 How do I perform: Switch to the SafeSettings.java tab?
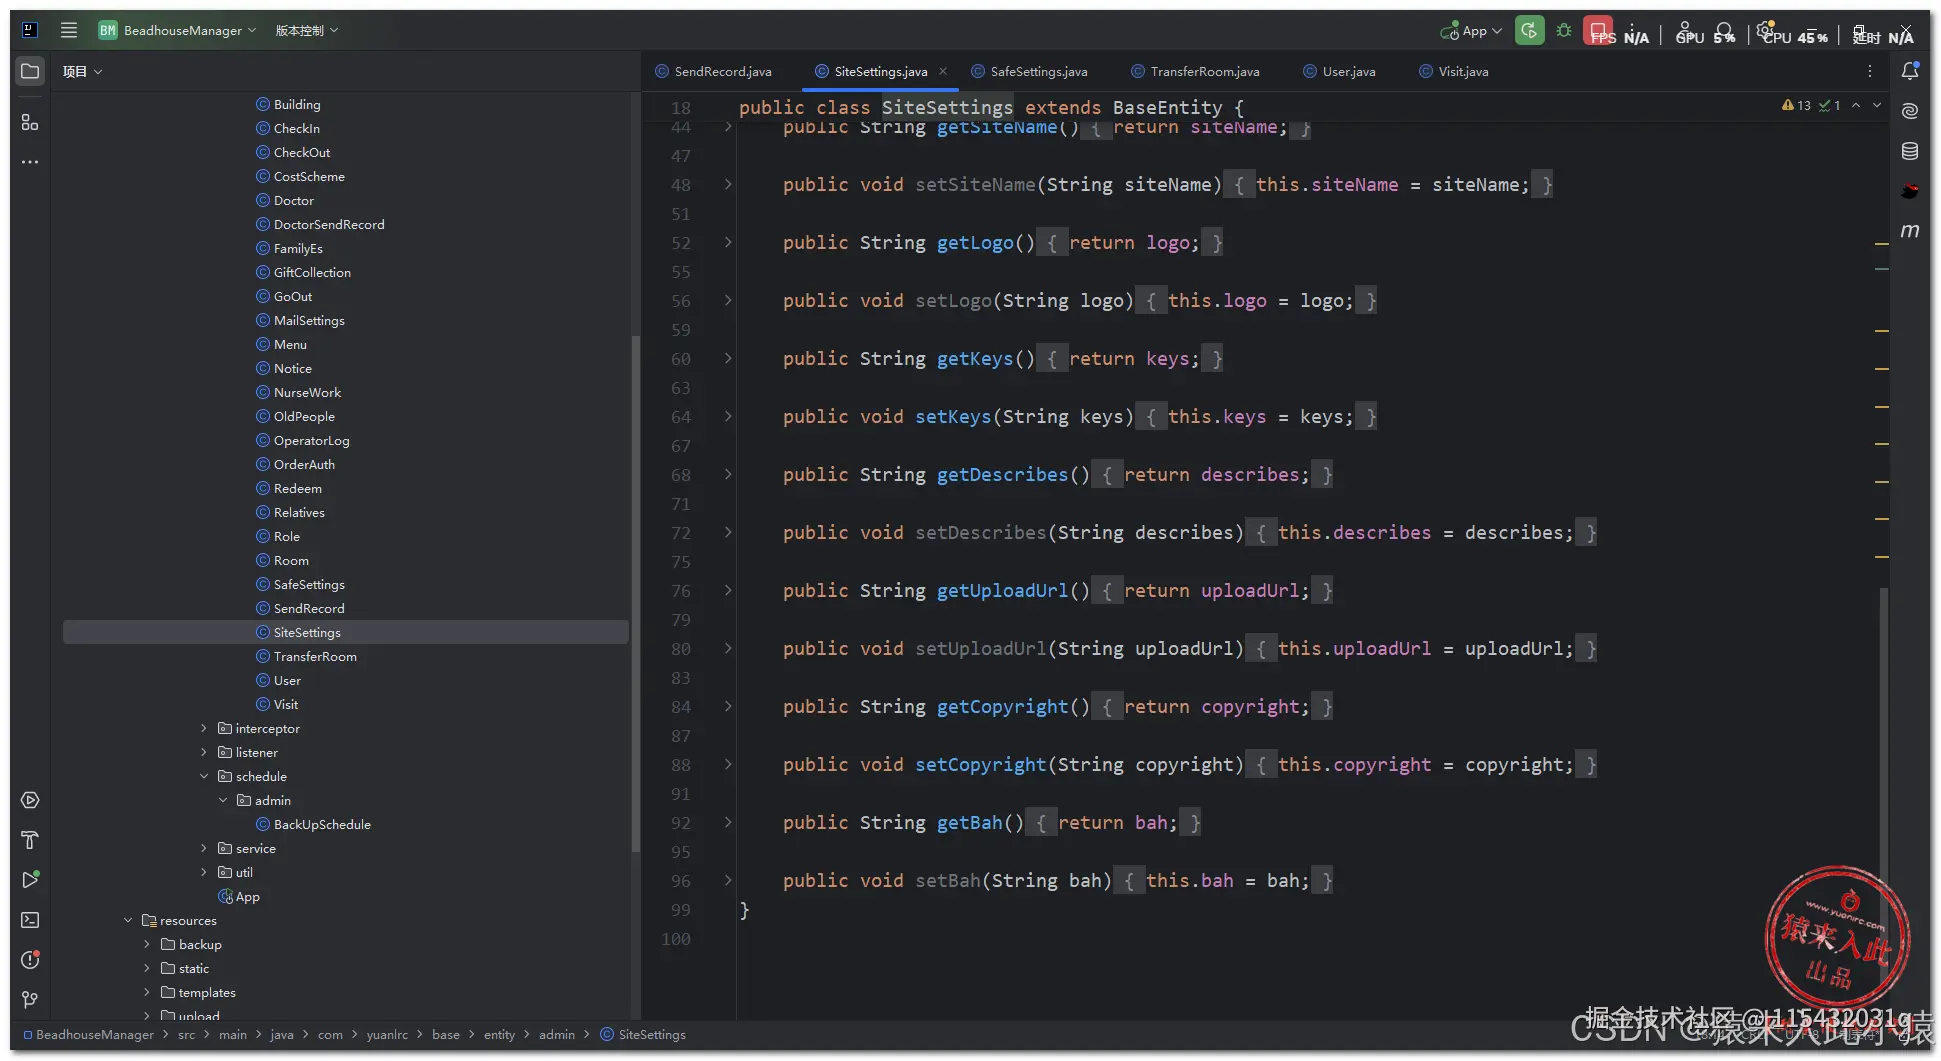coord(1030,71)
